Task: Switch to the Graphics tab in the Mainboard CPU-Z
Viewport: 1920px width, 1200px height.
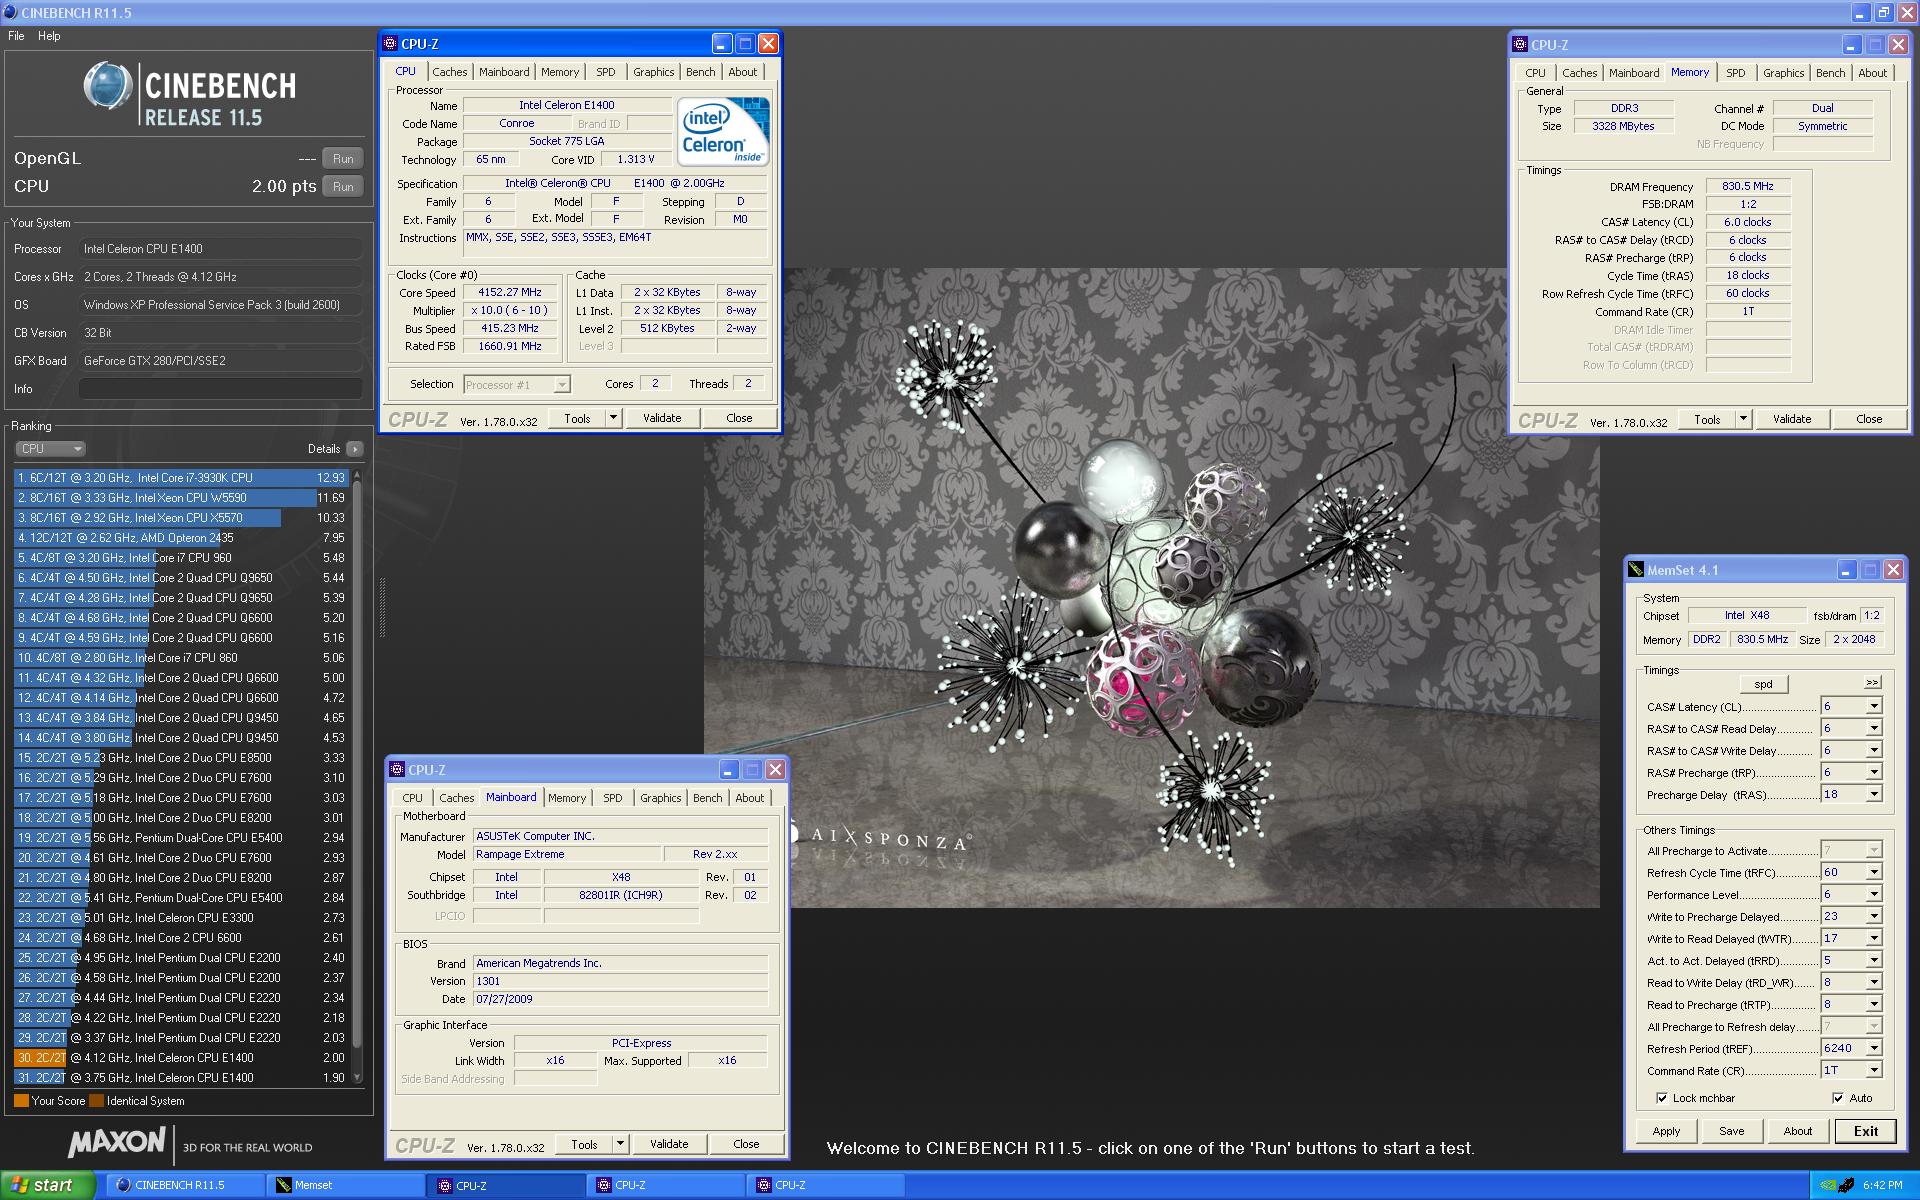Action: pos(660,798)
